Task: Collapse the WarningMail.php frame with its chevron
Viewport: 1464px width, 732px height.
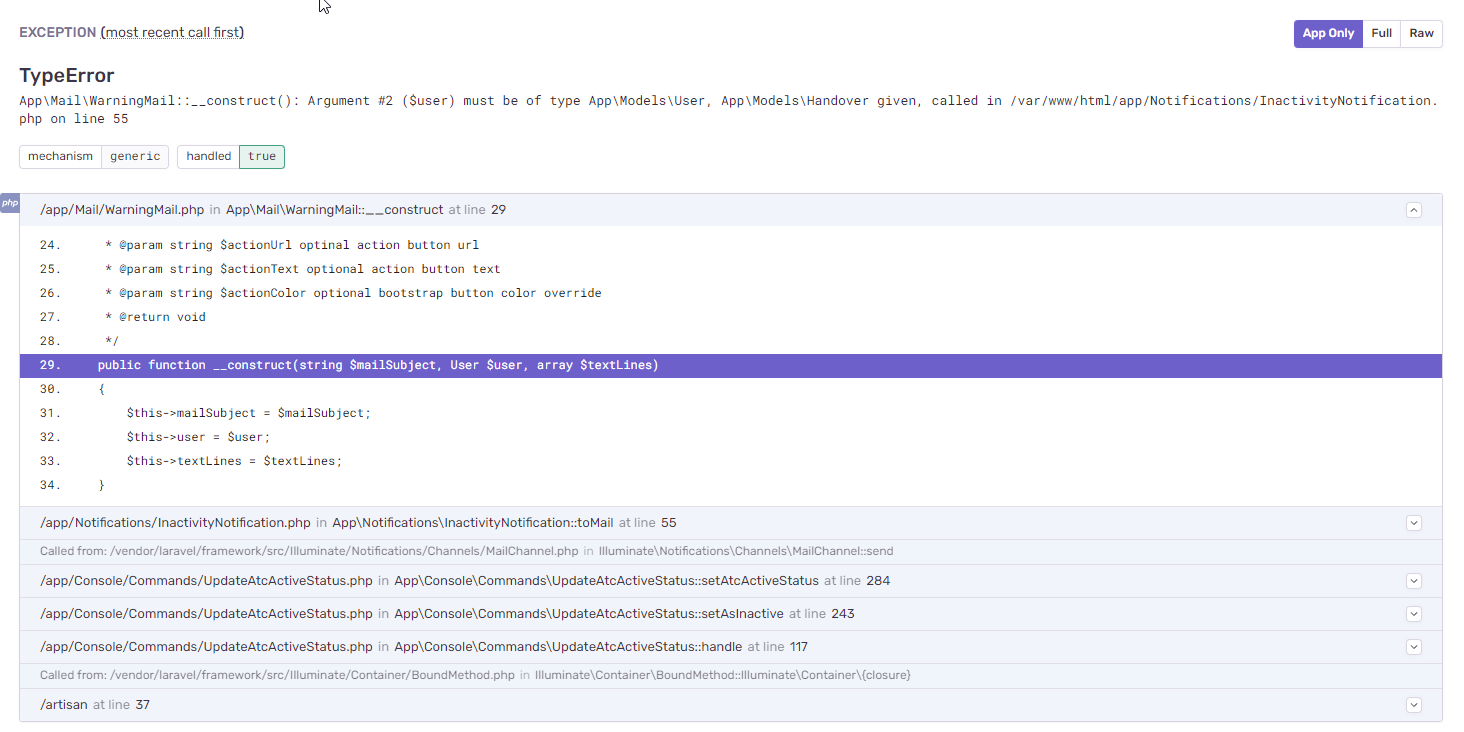Action: (x=1413, y=210)
